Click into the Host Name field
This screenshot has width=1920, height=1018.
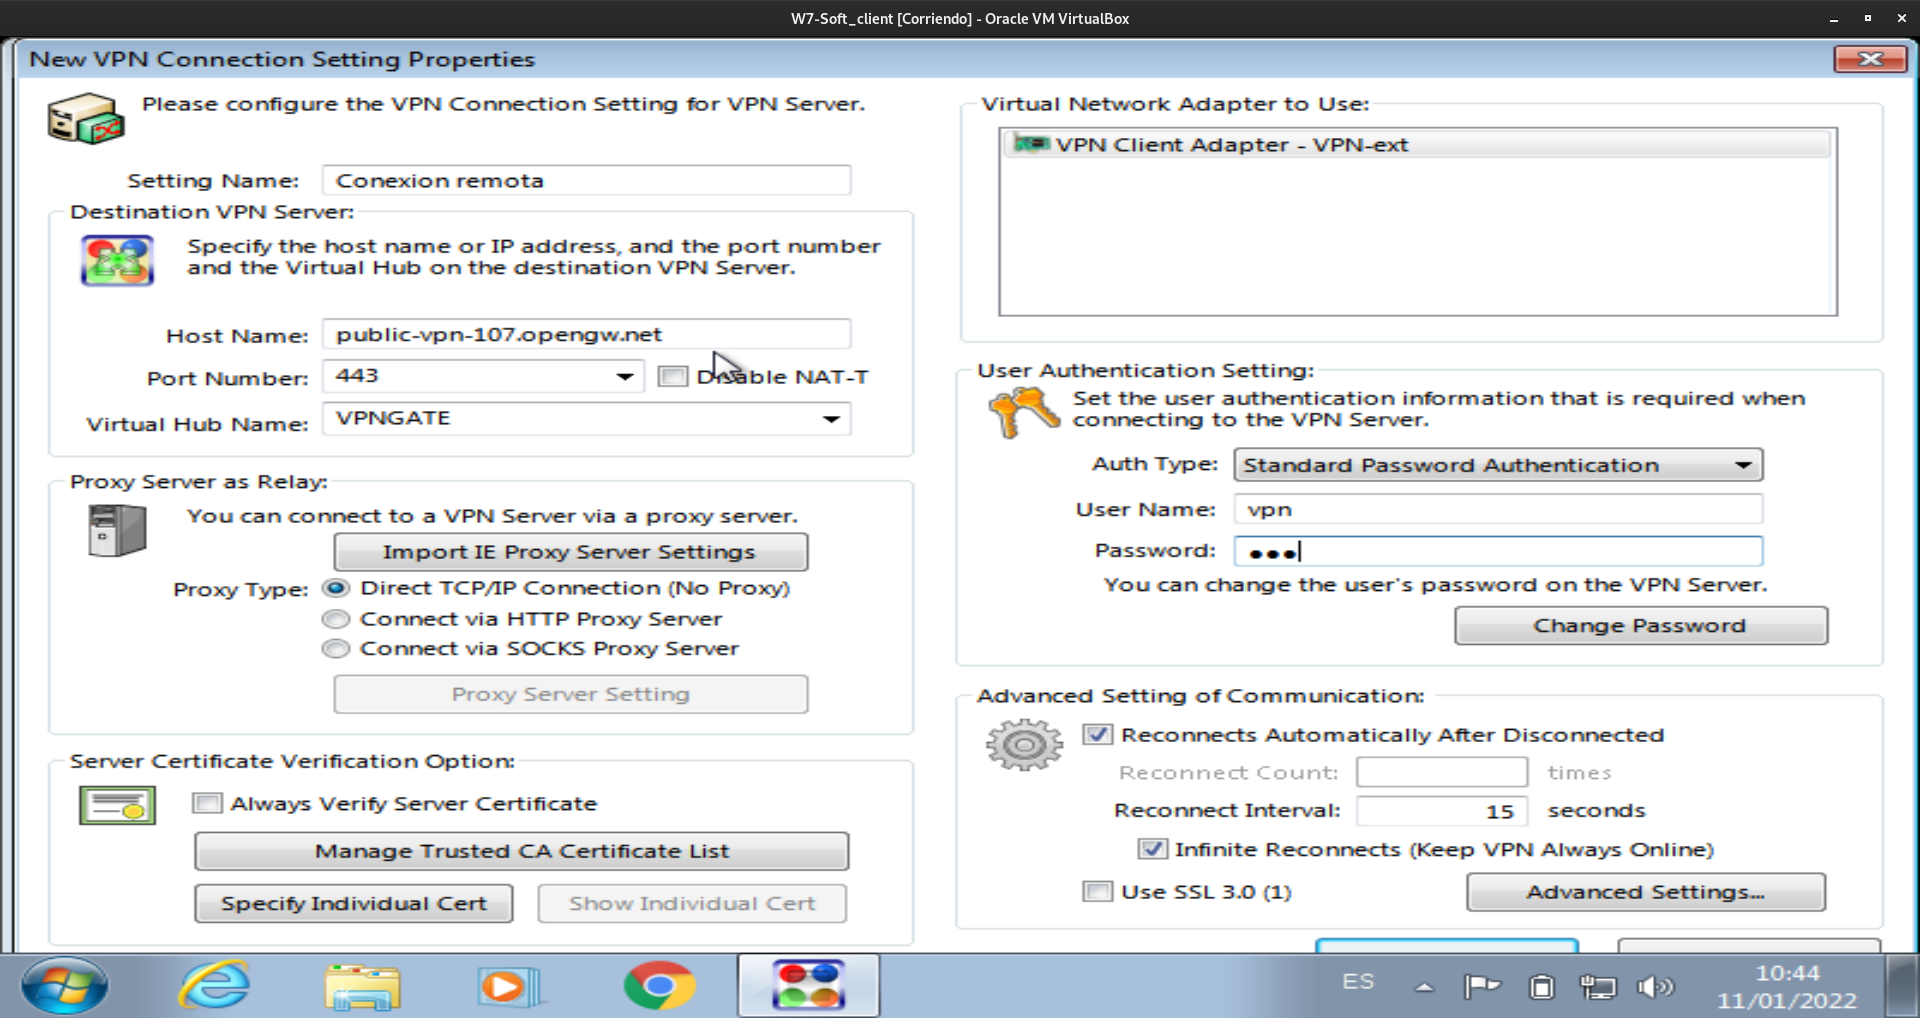pos(586,335)
